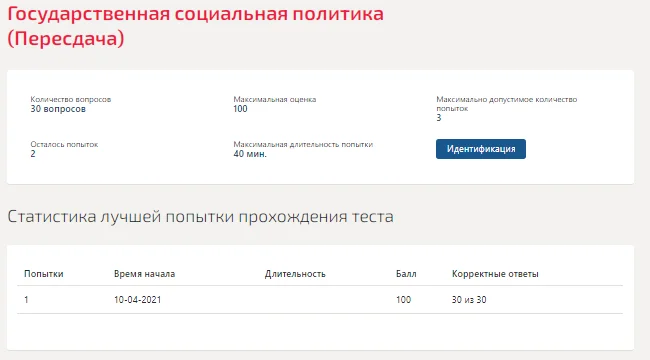The image size is (650, 360).
Task: Click the 40 мин. duration value
Action: (250, 154)
